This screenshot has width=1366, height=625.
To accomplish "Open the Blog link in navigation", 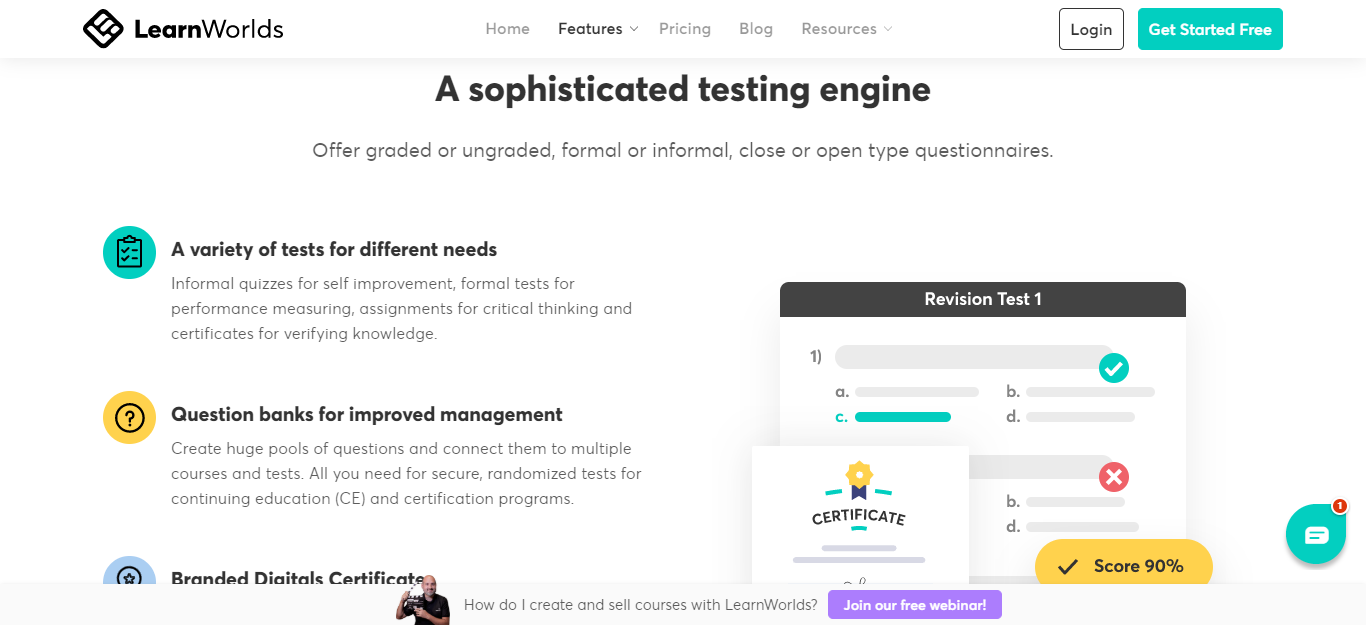I will click(x=756, y=29).
